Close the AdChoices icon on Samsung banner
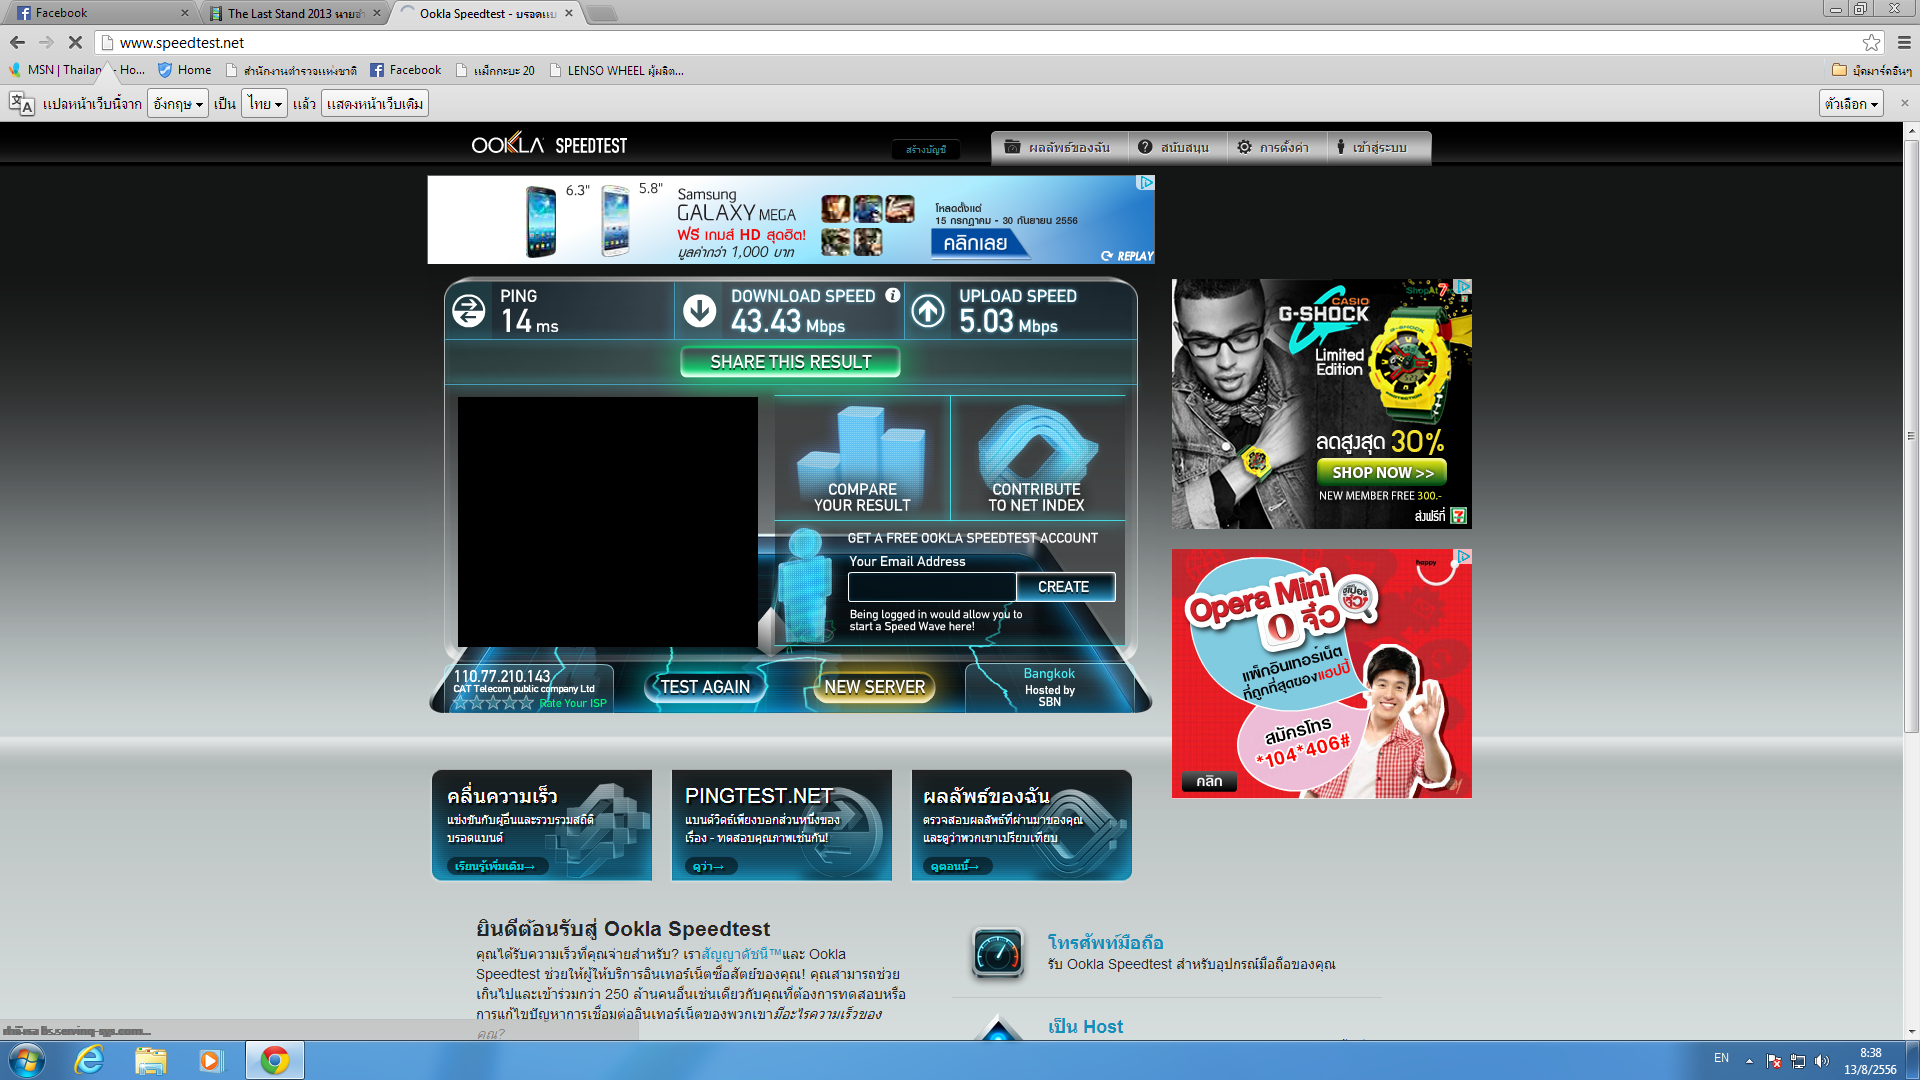This screenshot has height=1080, width=1920. coord(1146,183)
